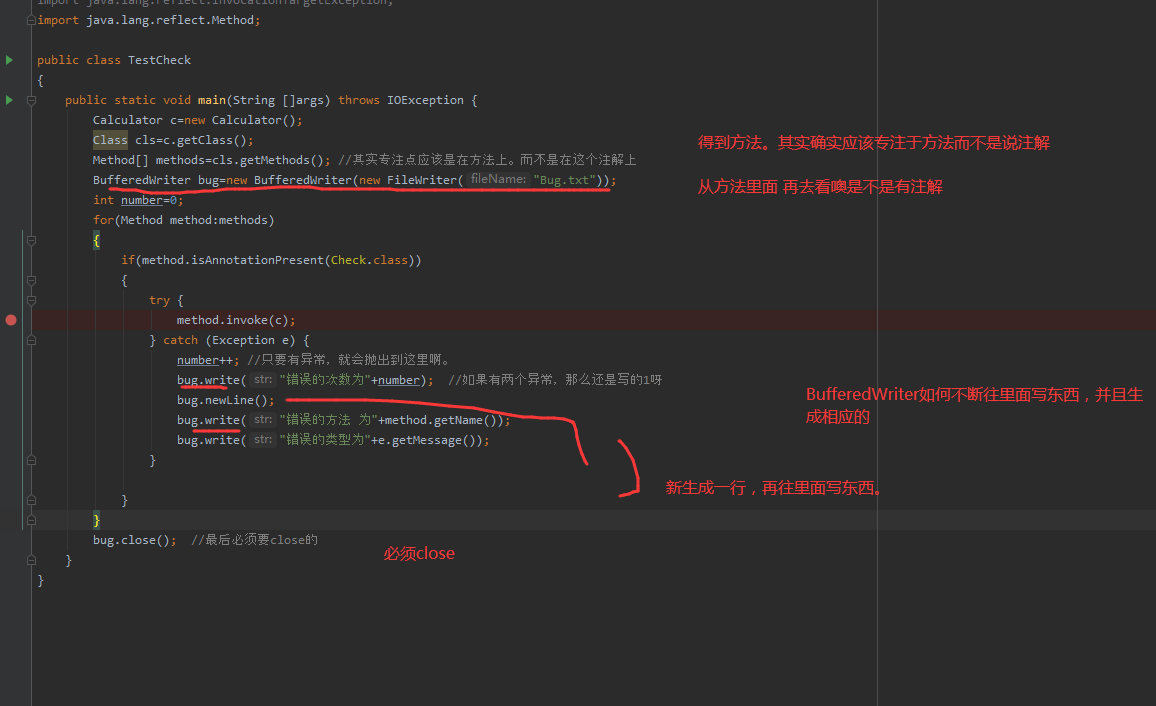
Task: Click the method.invoke(c) statement
Action: tap(236, 320)
